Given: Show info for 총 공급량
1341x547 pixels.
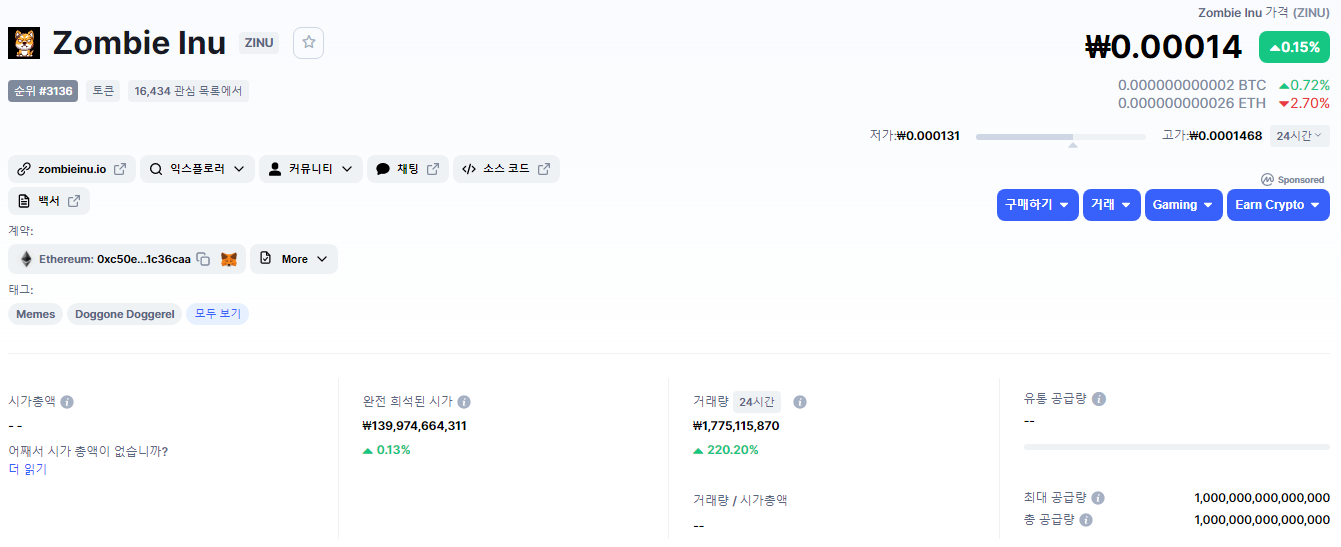Looking at the screenshot, I should [1086, 520].
